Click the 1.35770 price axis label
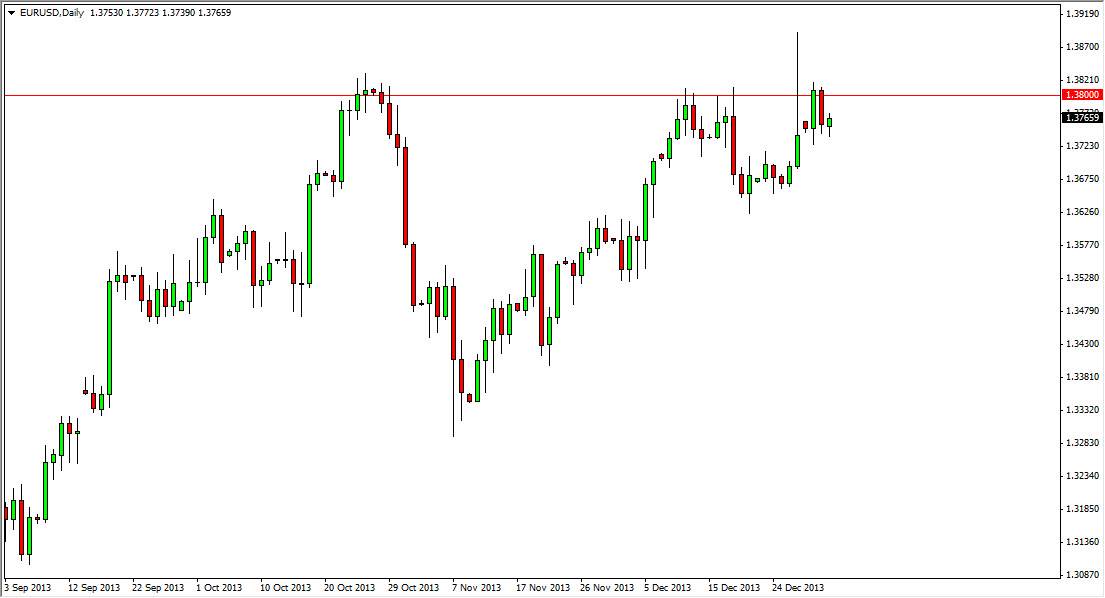 [x=1082, y=244]
